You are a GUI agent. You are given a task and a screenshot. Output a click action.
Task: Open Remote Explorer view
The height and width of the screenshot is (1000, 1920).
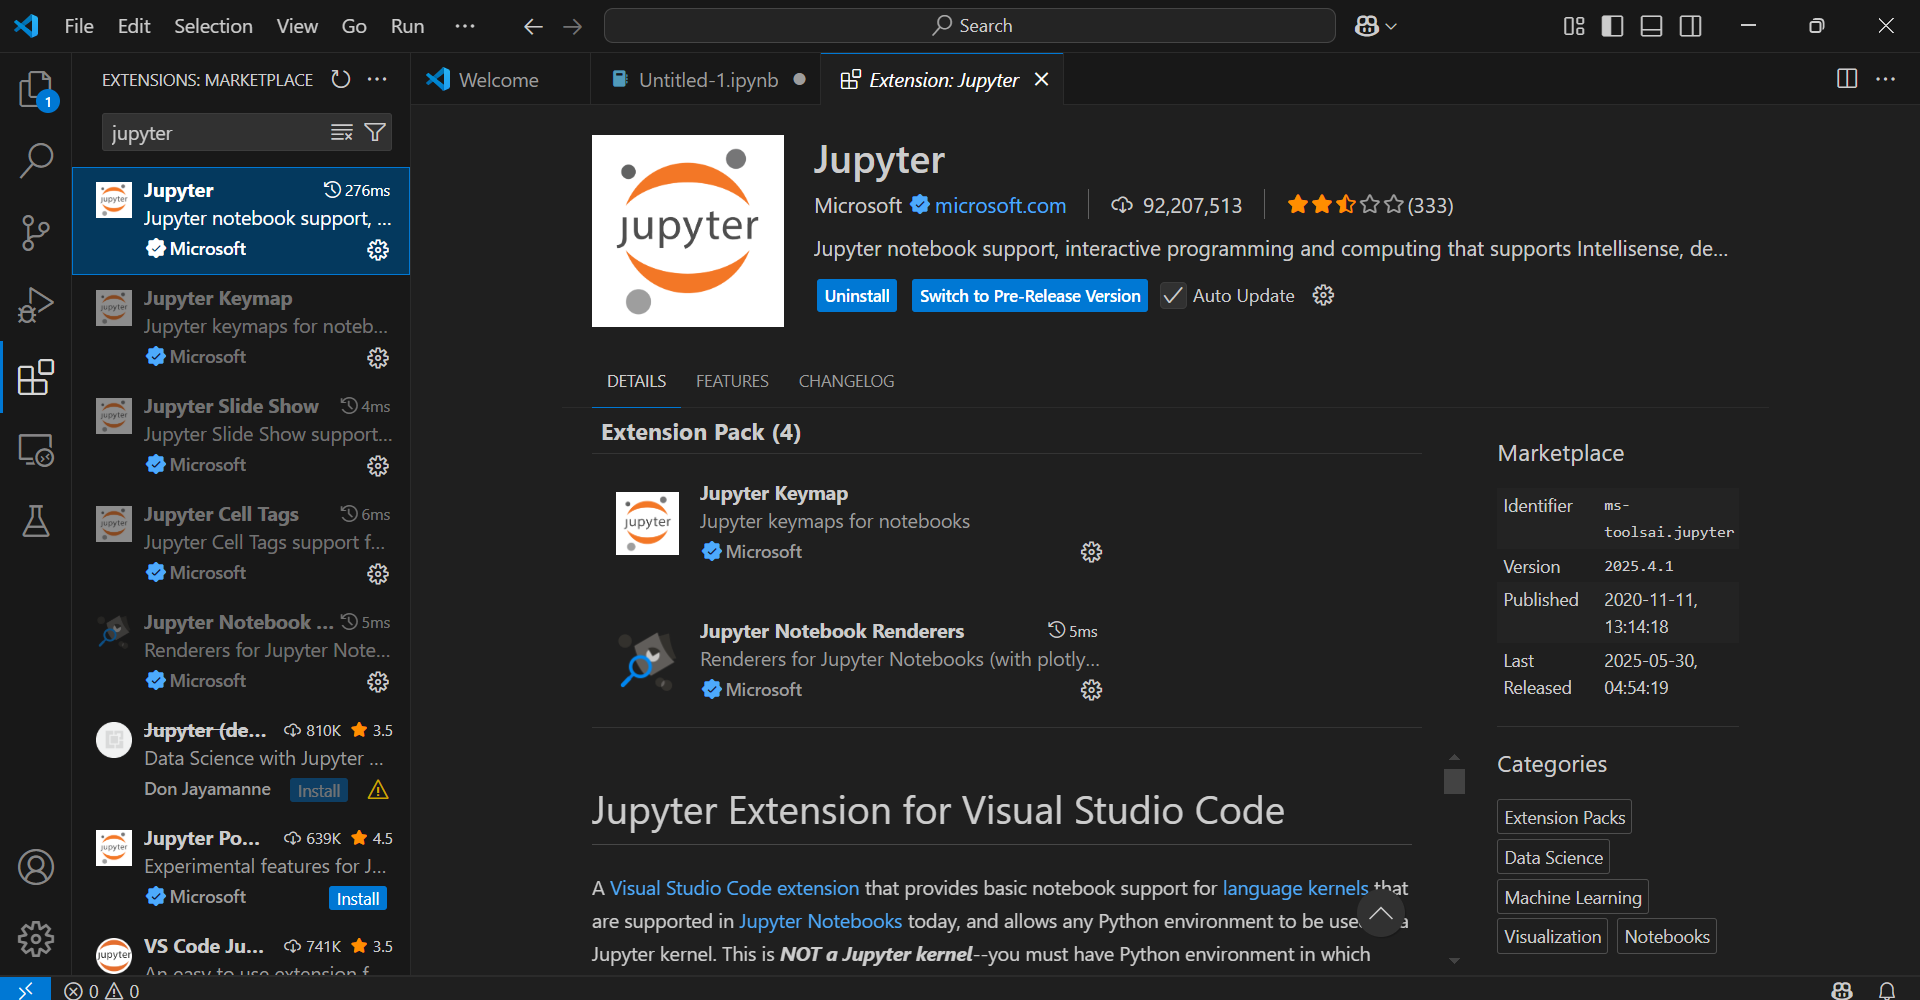click(36, 450)
